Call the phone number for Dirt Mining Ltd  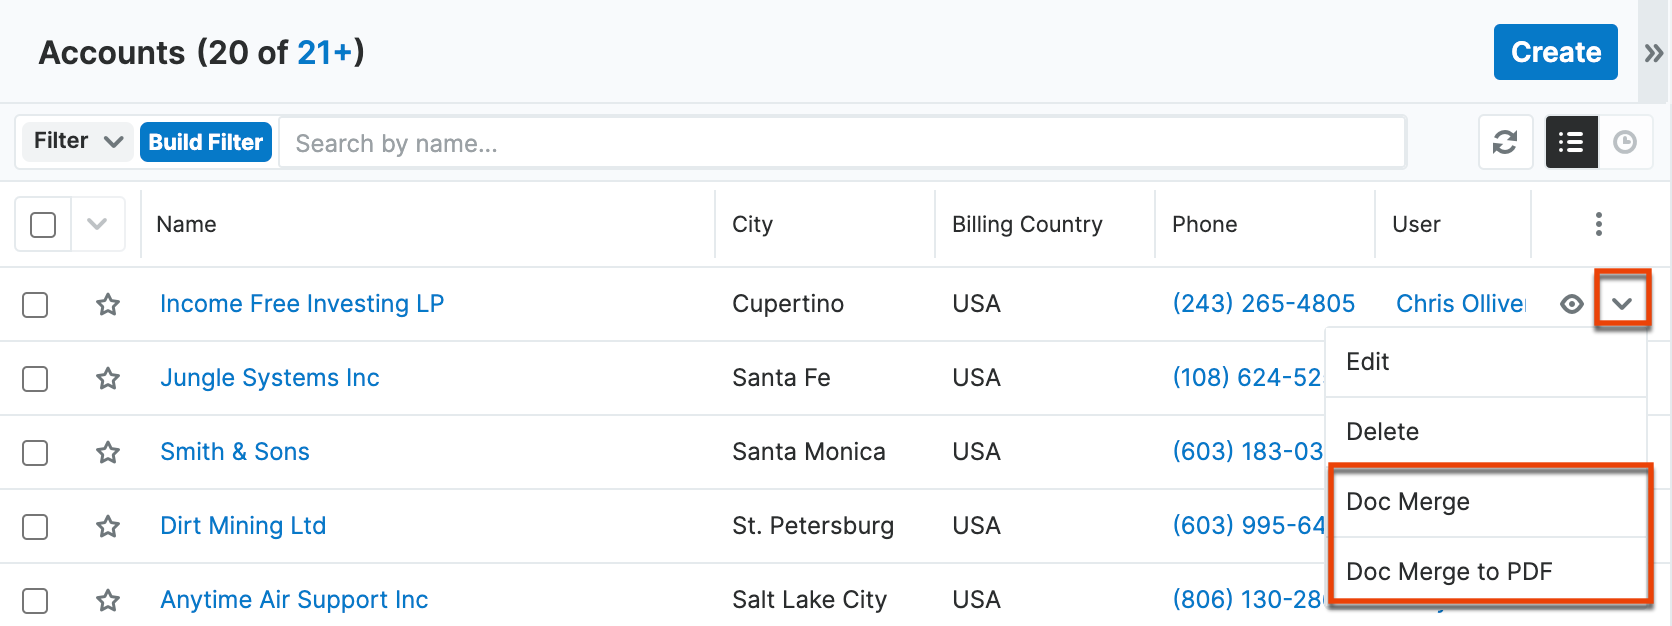tap(1248, 525)
